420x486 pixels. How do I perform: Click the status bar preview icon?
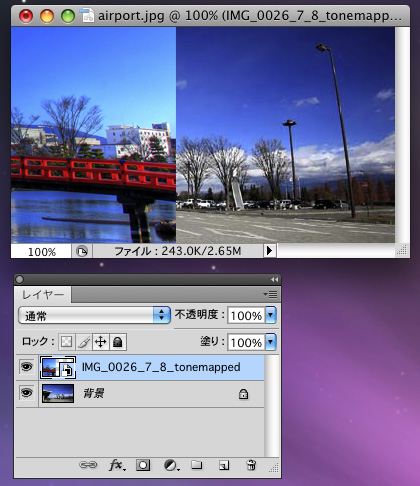(82, 251)
